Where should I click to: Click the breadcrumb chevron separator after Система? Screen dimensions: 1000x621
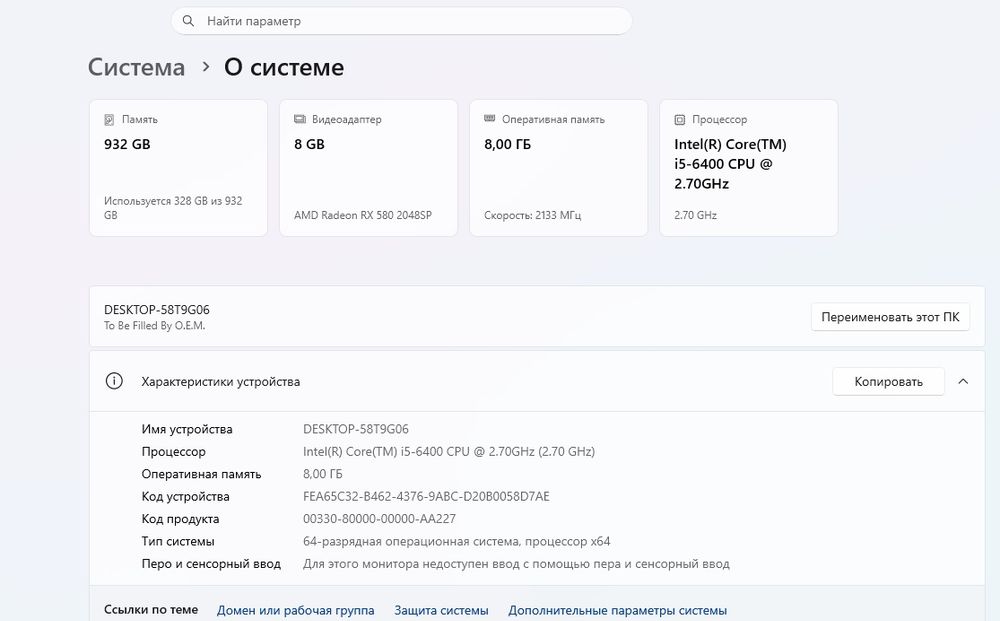tap(205, 66)
